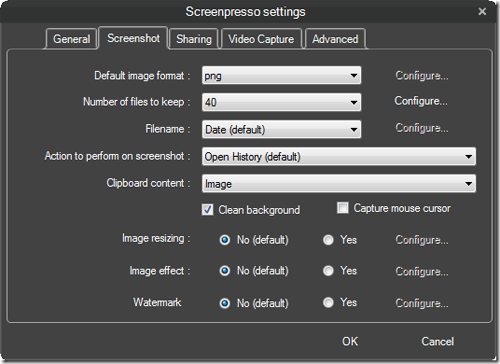The height and width of the screenshot is (364, 500).
Task: Uncheck the Clean background checkbox
Action: 207,210
